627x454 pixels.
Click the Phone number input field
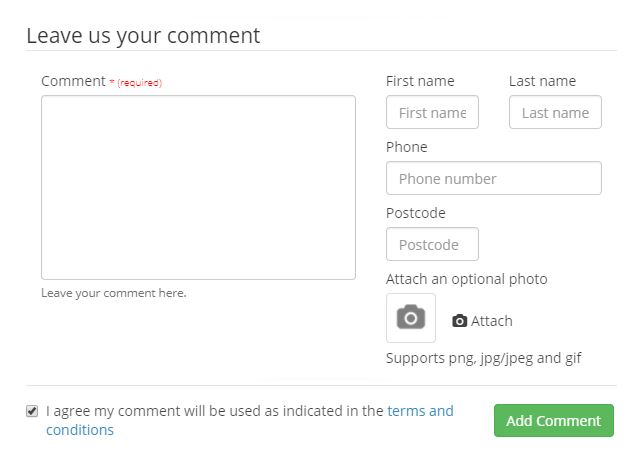(x=494, y=178)
